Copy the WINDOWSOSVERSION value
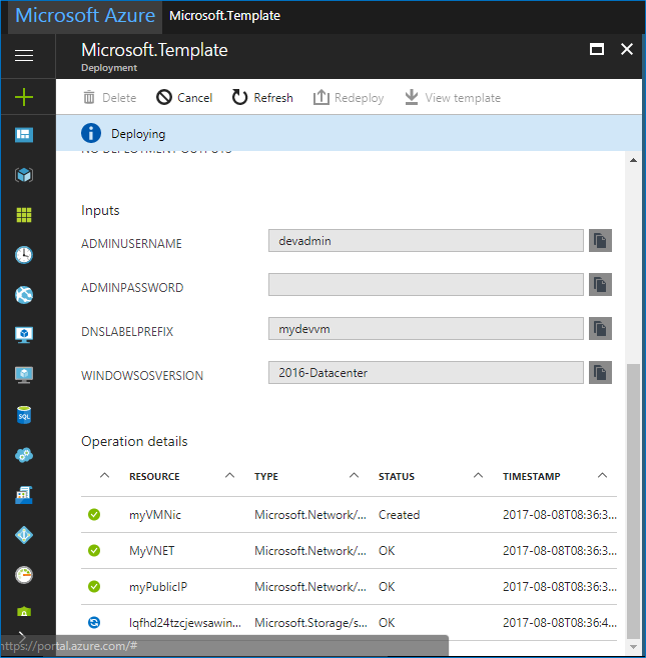Screen dimensions: 646x658 [x=600, y=372]
